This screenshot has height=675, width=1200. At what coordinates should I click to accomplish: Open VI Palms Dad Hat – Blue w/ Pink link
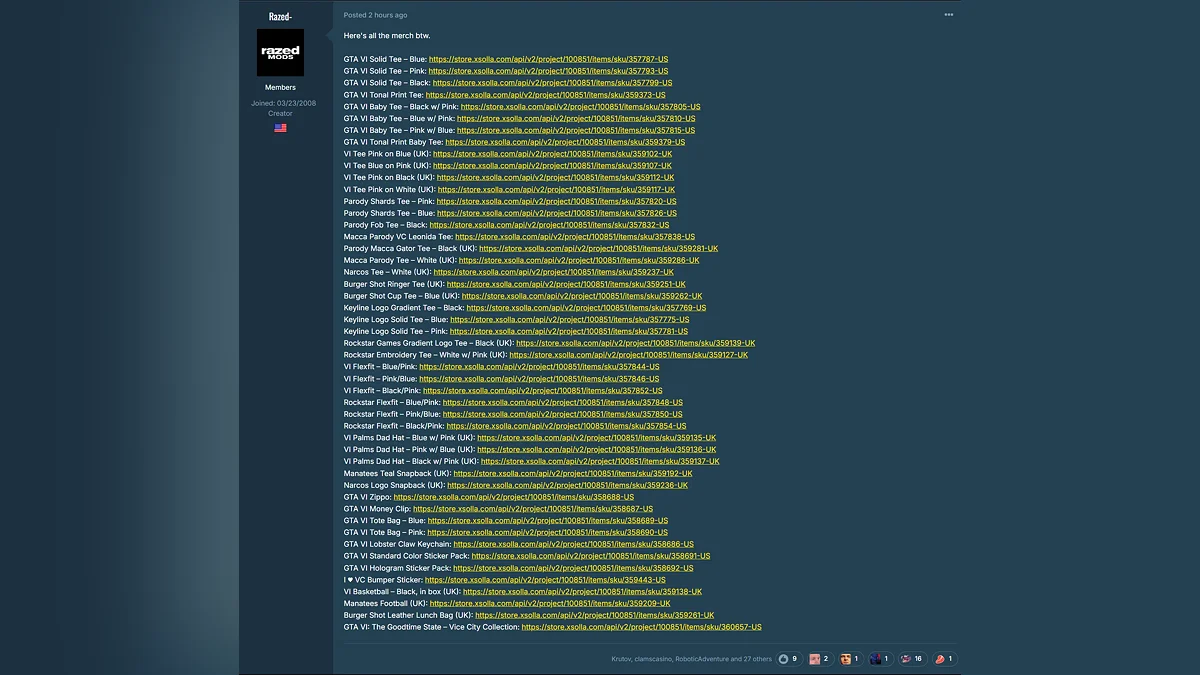(596, 438)
